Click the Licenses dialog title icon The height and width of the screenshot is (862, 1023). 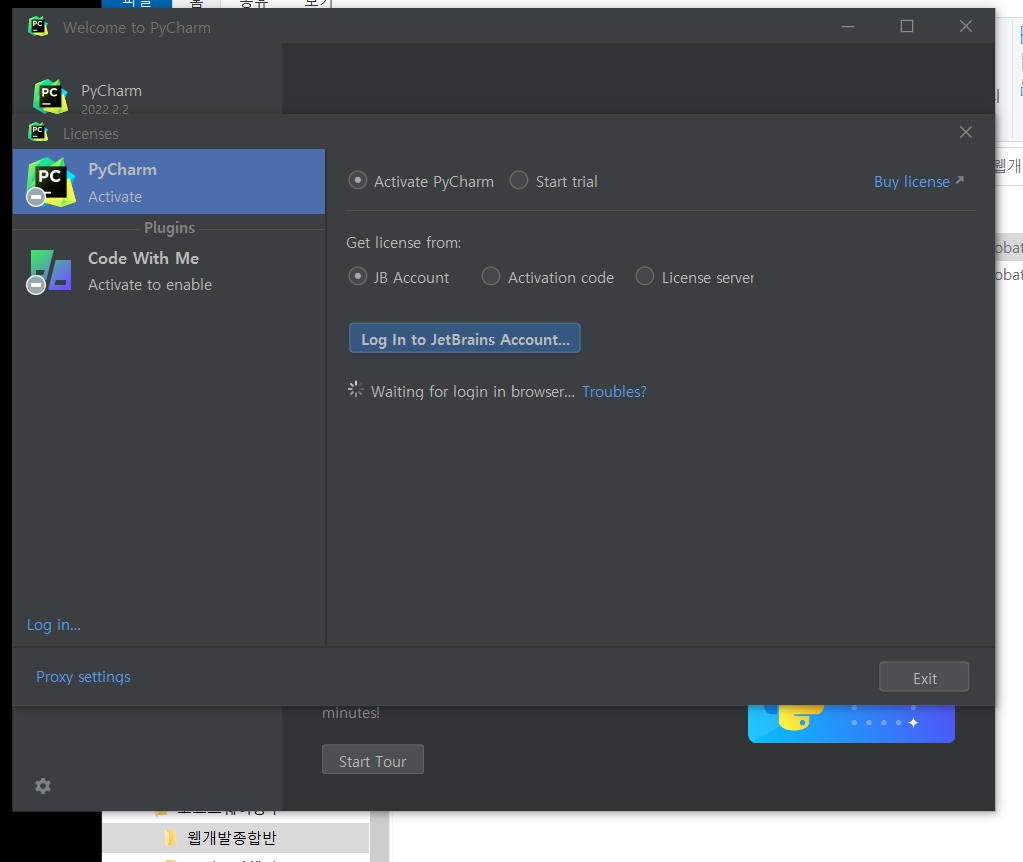pos(38,132)
